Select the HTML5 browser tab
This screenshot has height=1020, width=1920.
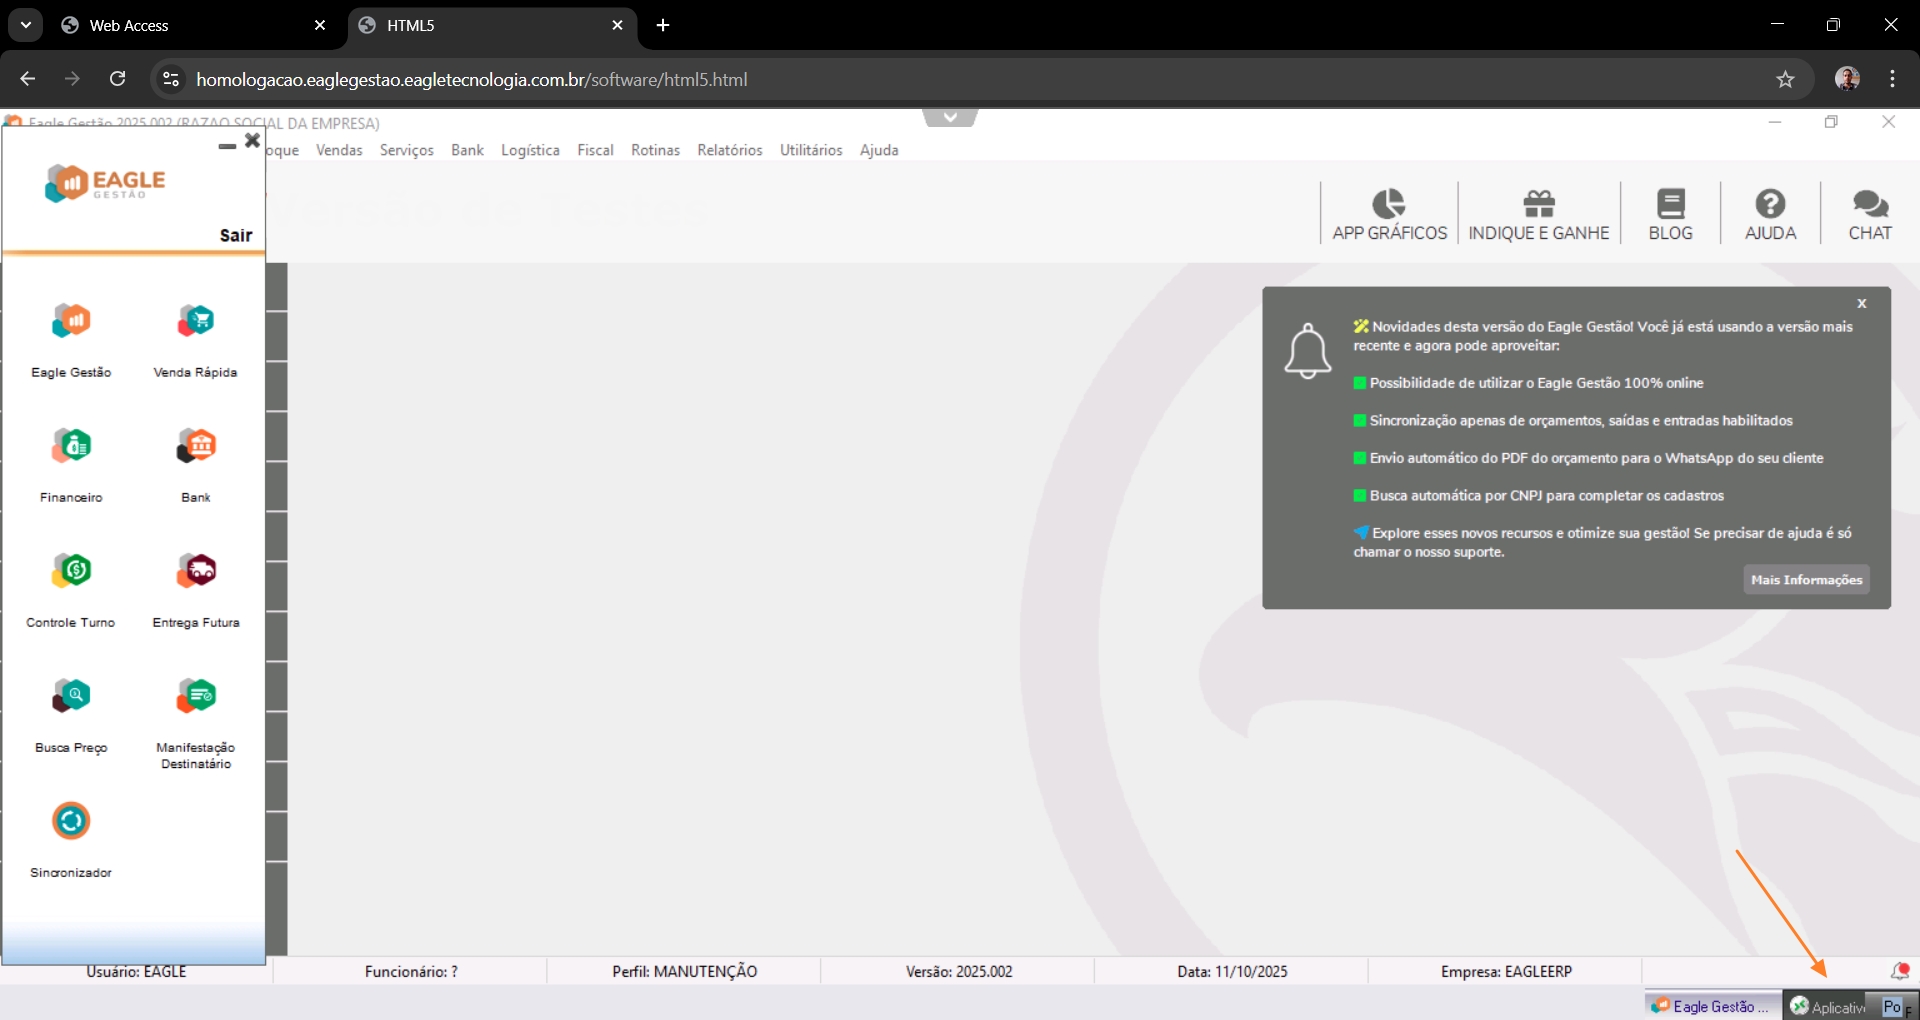[x=493, y=26]
